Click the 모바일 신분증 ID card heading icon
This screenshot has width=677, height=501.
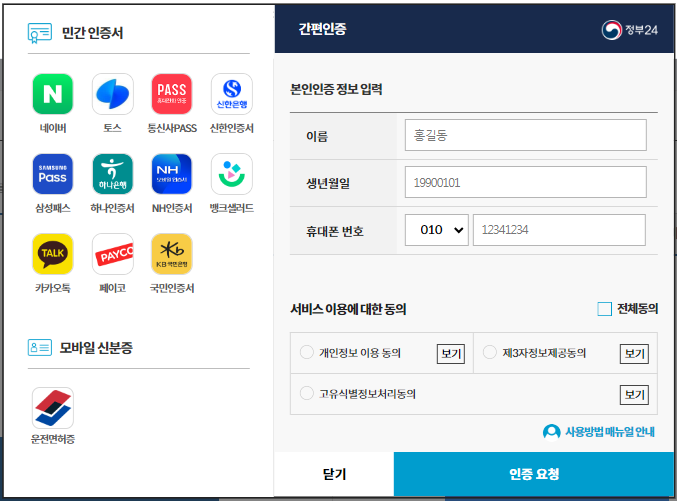(40, 348)
